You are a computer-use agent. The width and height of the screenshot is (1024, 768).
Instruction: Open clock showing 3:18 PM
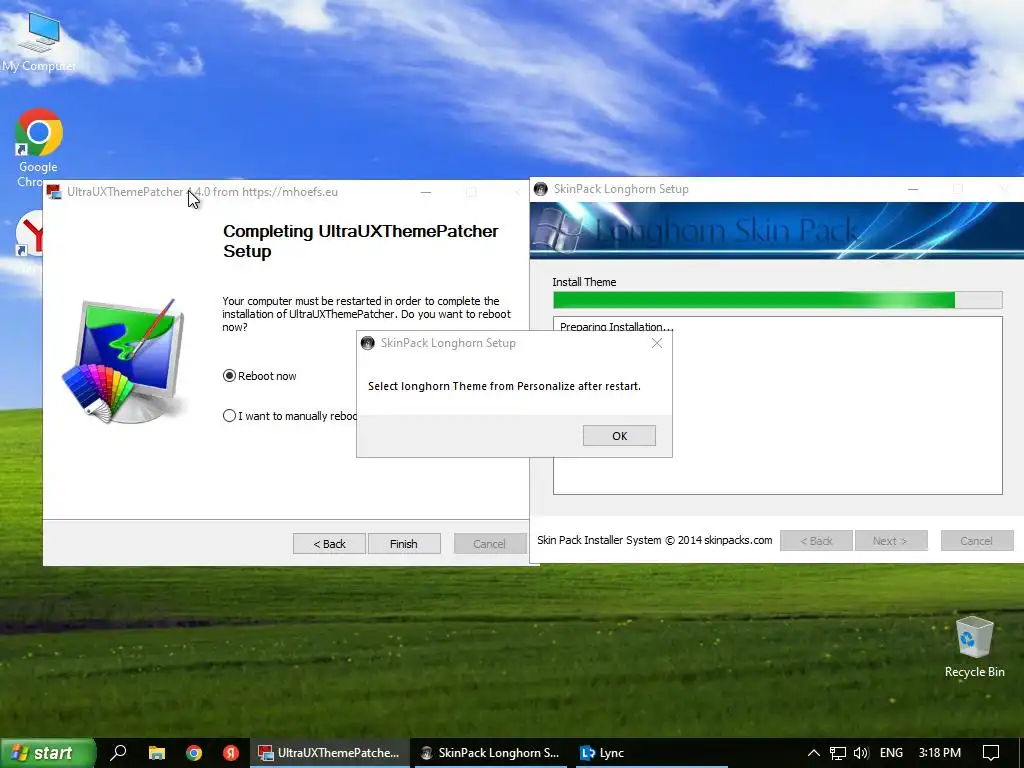click(x=940, y=753)
